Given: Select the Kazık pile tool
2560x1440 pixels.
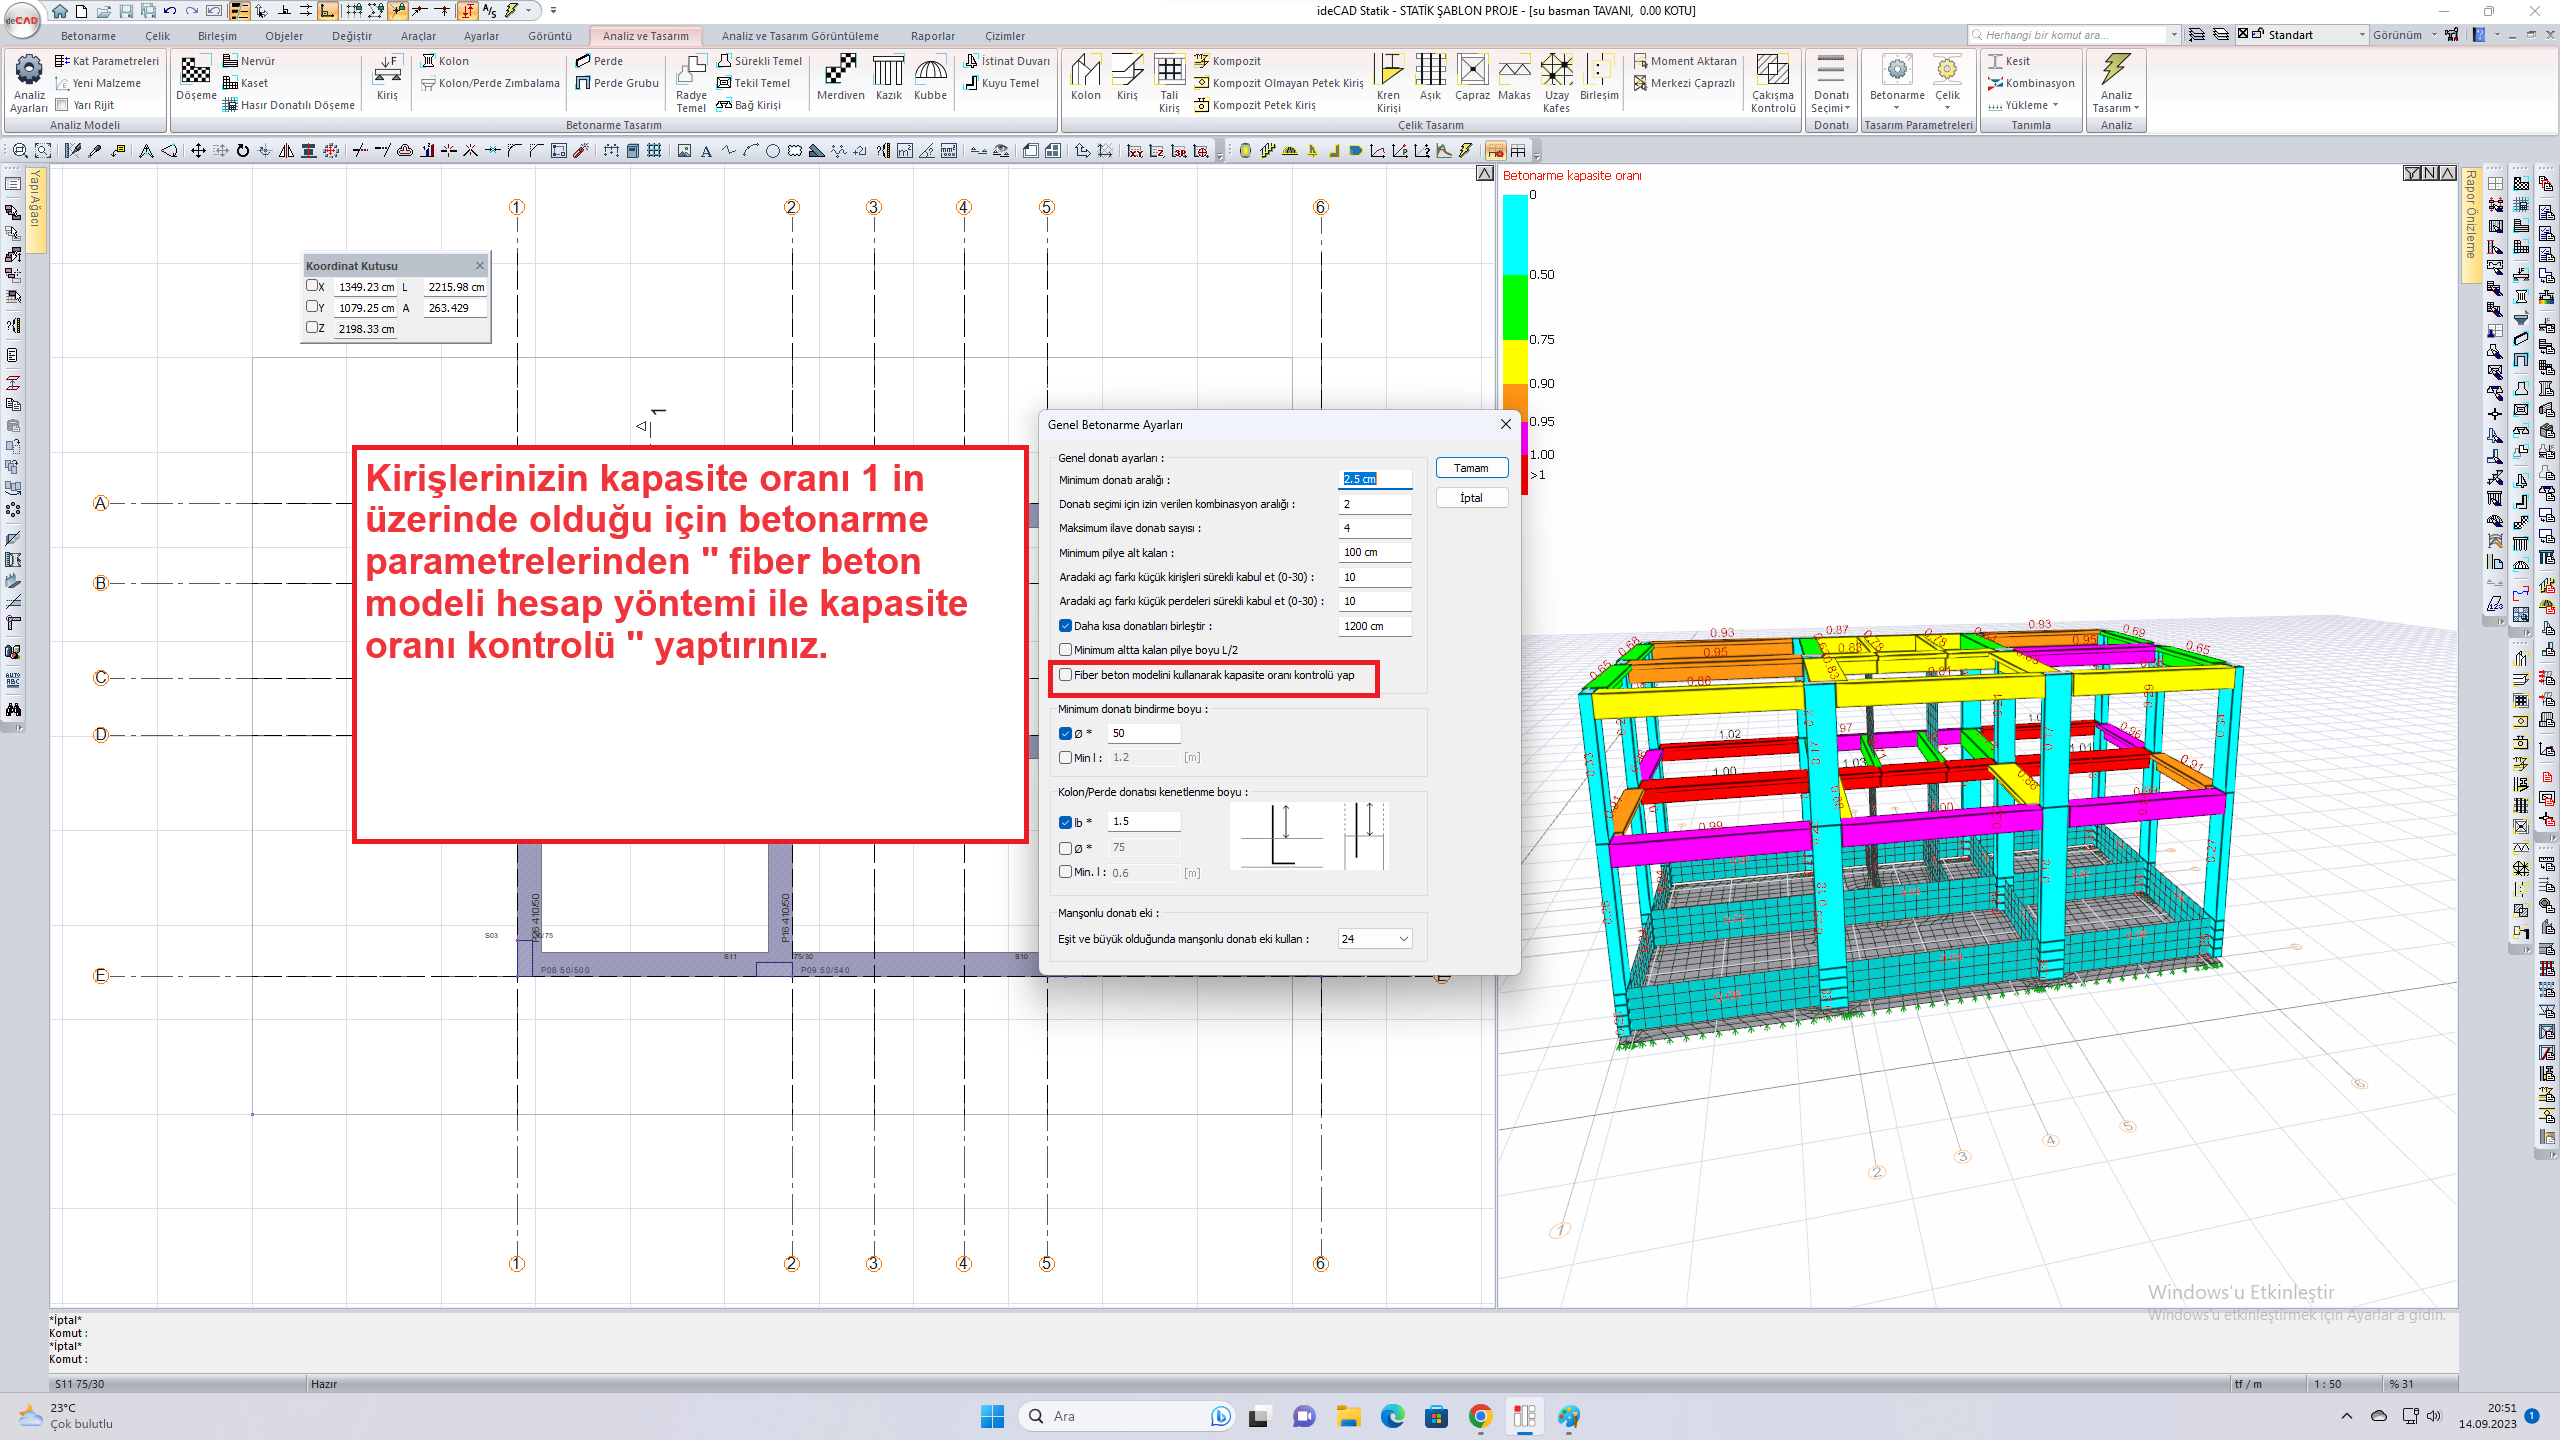Looking at the screenshot, I should tap(888, 78).
